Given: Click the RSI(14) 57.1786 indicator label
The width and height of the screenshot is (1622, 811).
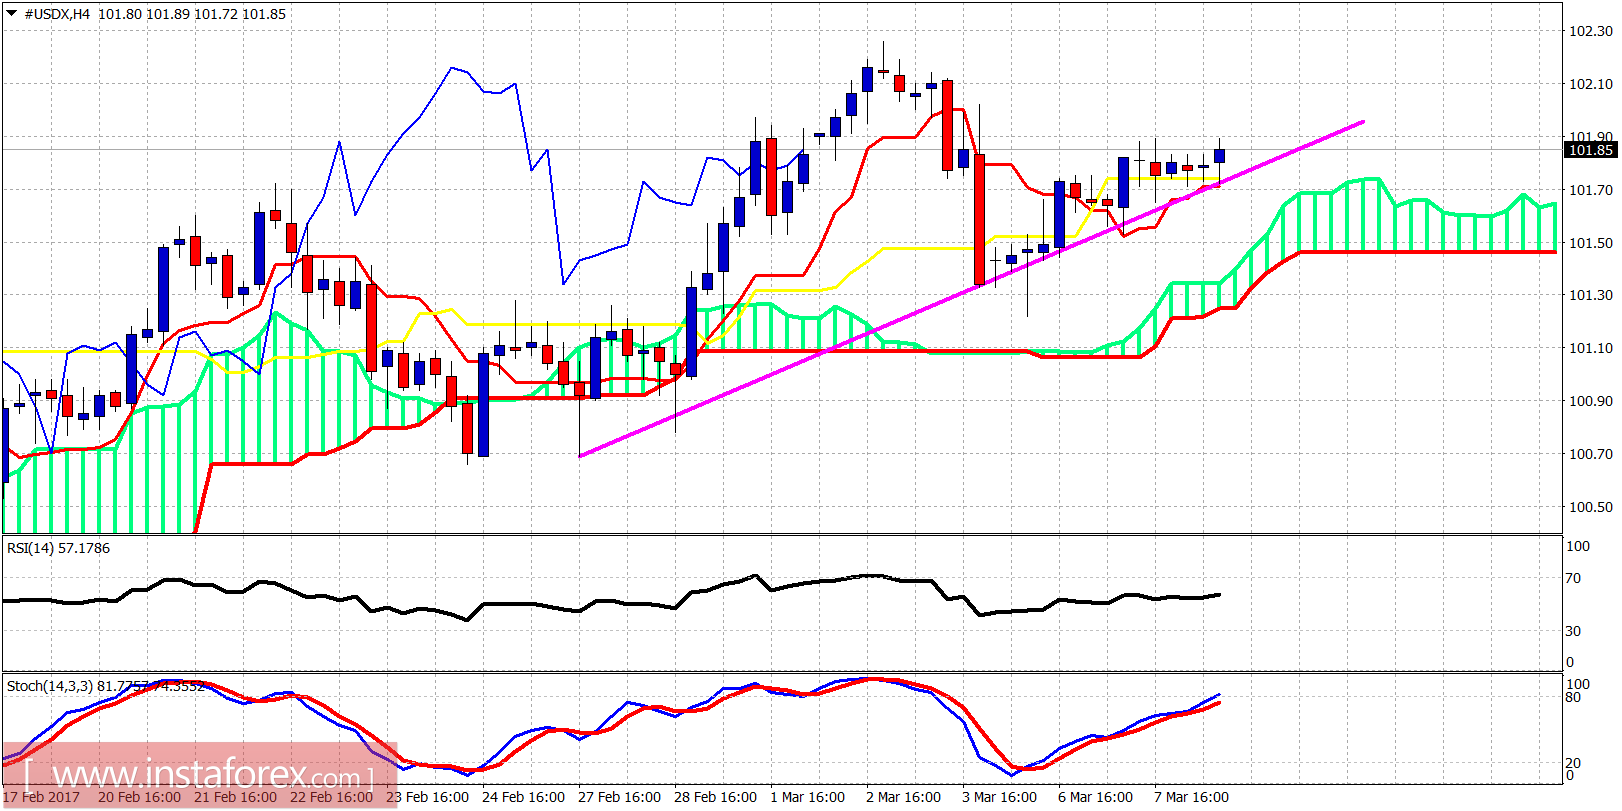Looking at the screenshot, I should pos(58,548).
